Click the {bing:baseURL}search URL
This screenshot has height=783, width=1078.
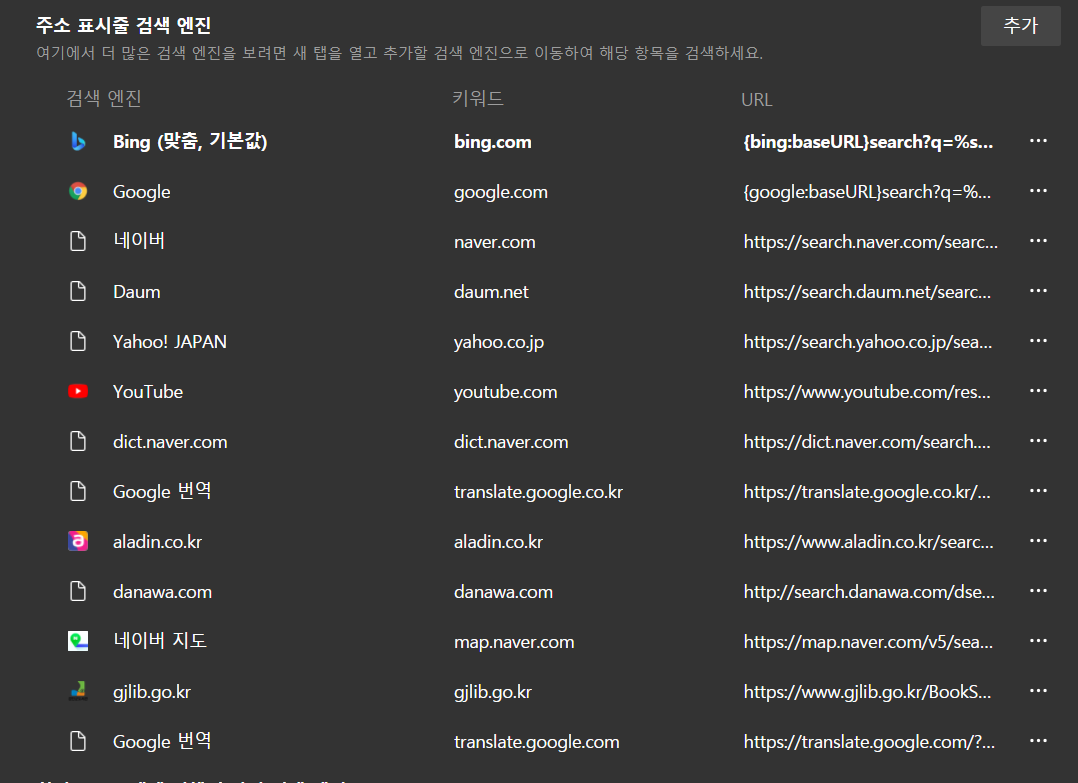(868, 142)
